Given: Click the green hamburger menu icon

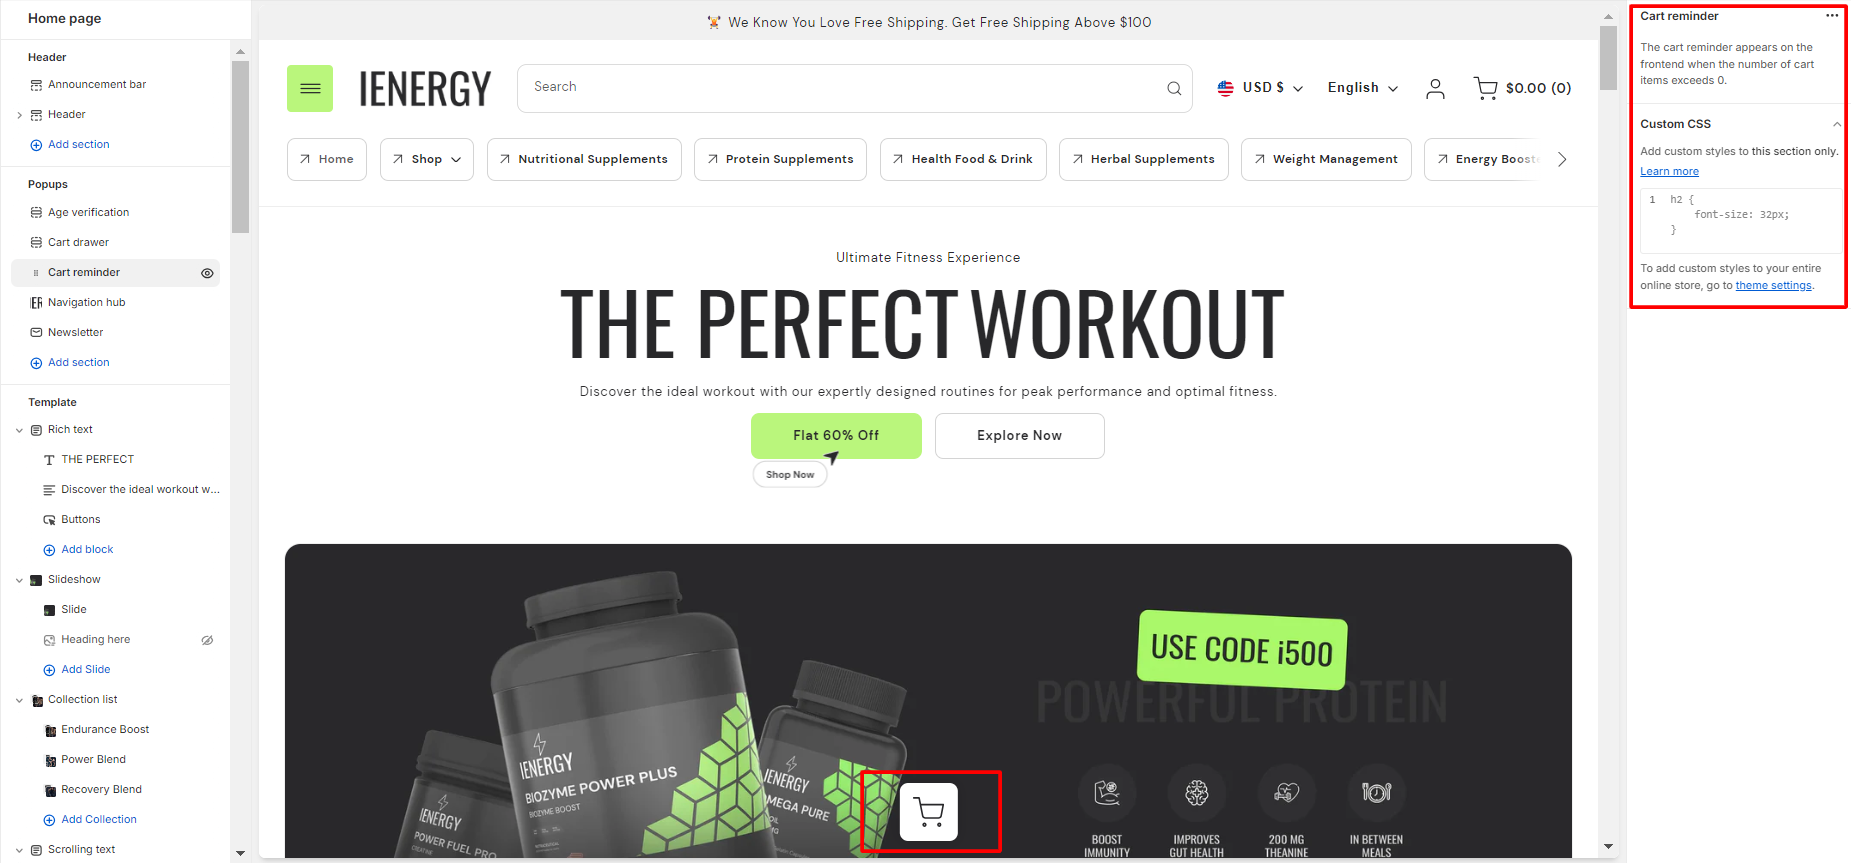Looking at the screenshot, I should (310, 88).
